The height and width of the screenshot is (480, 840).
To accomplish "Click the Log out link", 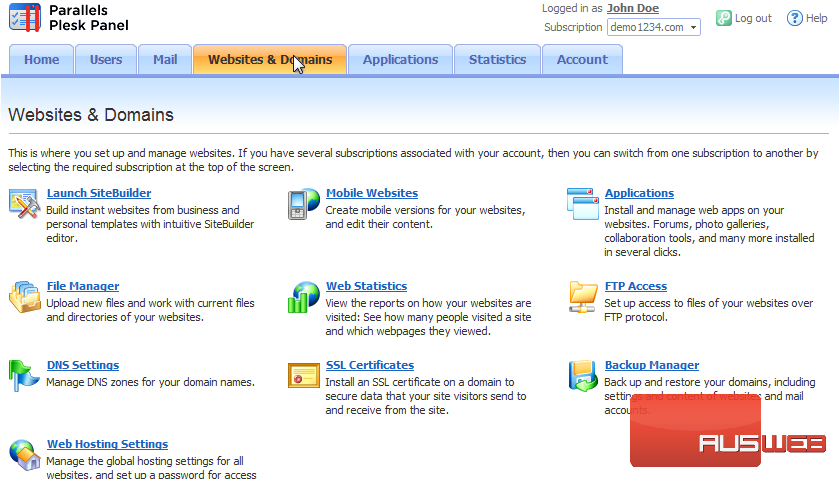I will [753, 18].
